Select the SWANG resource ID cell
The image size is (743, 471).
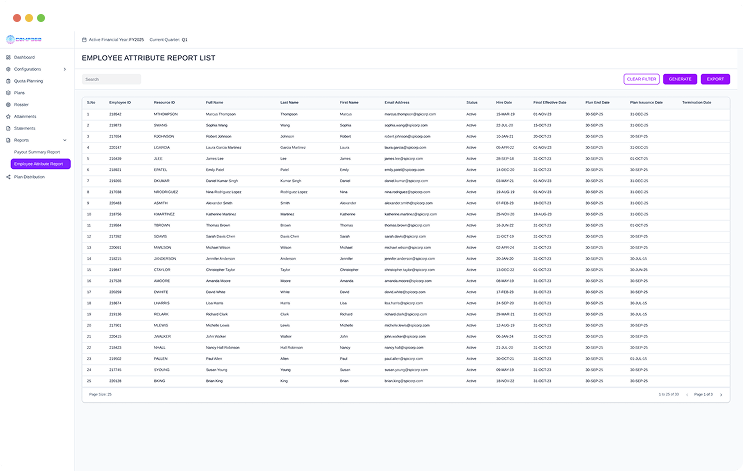click(160, 126)
